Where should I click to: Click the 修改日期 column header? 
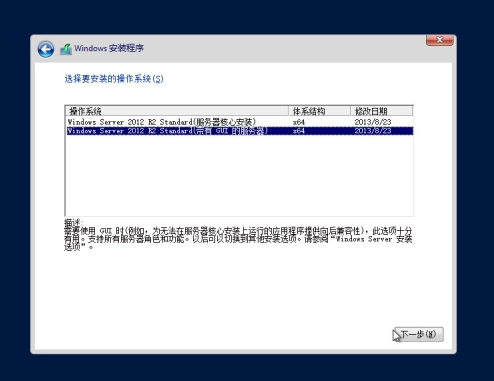(382, 111)
